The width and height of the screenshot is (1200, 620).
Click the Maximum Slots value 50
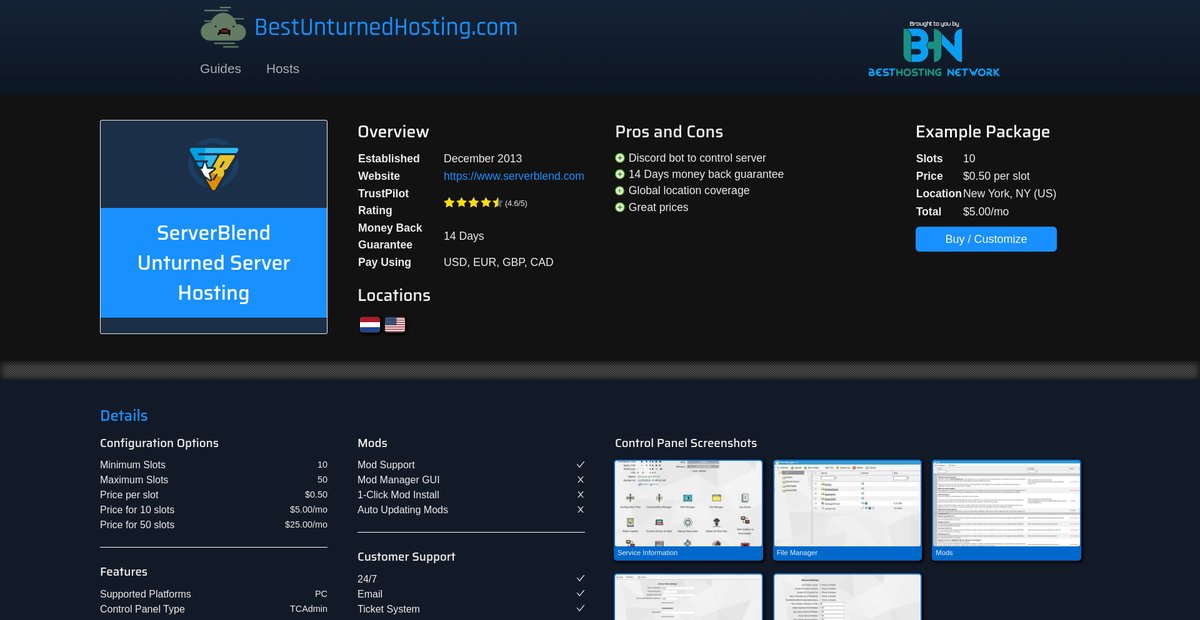tap(322, 480)
